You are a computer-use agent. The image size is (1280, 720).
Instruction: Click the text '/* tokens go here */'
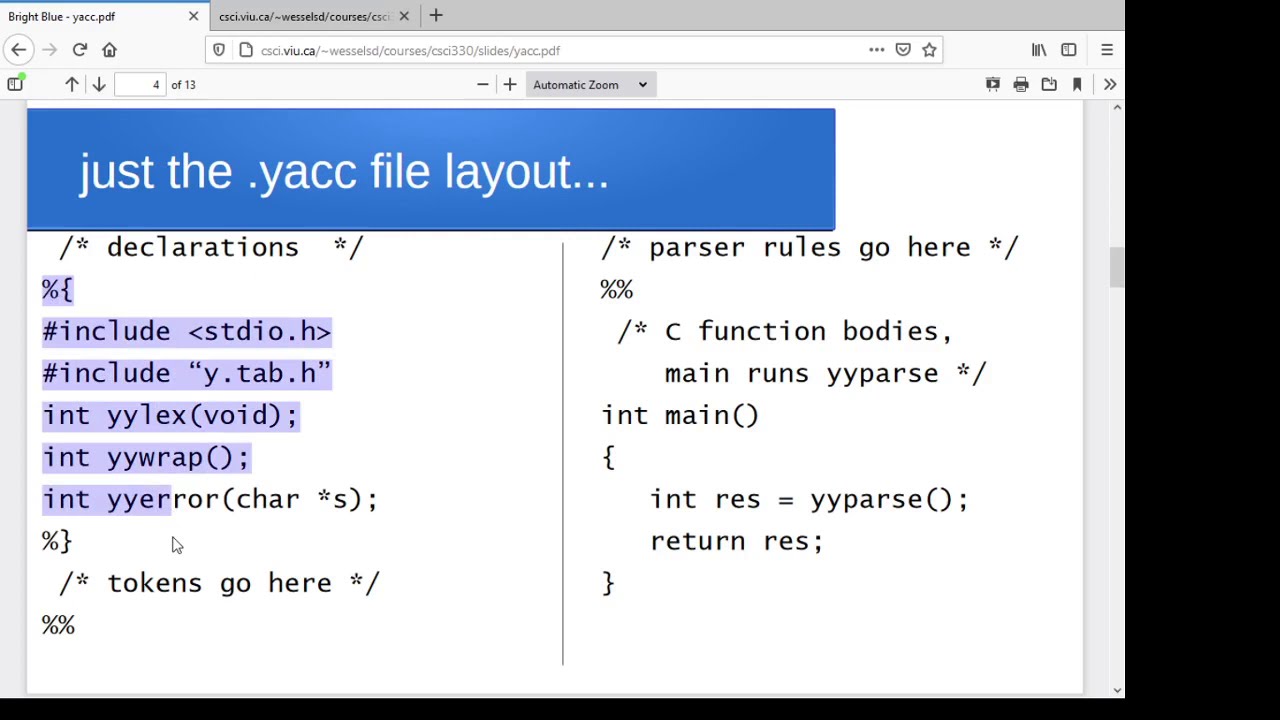pyautogui.click(x=220, y=583)
